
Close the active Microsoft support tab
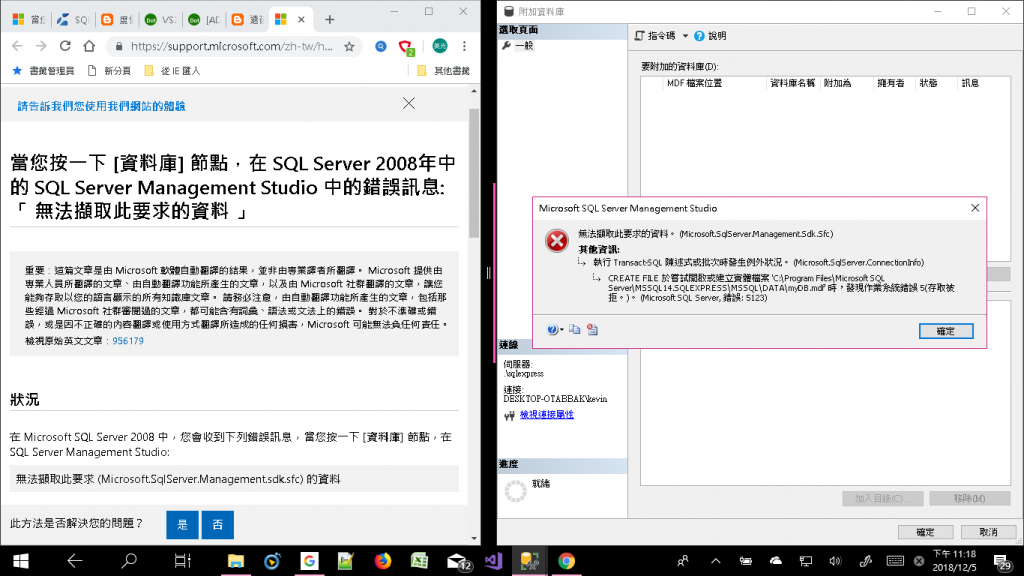(x=301, y=20)
